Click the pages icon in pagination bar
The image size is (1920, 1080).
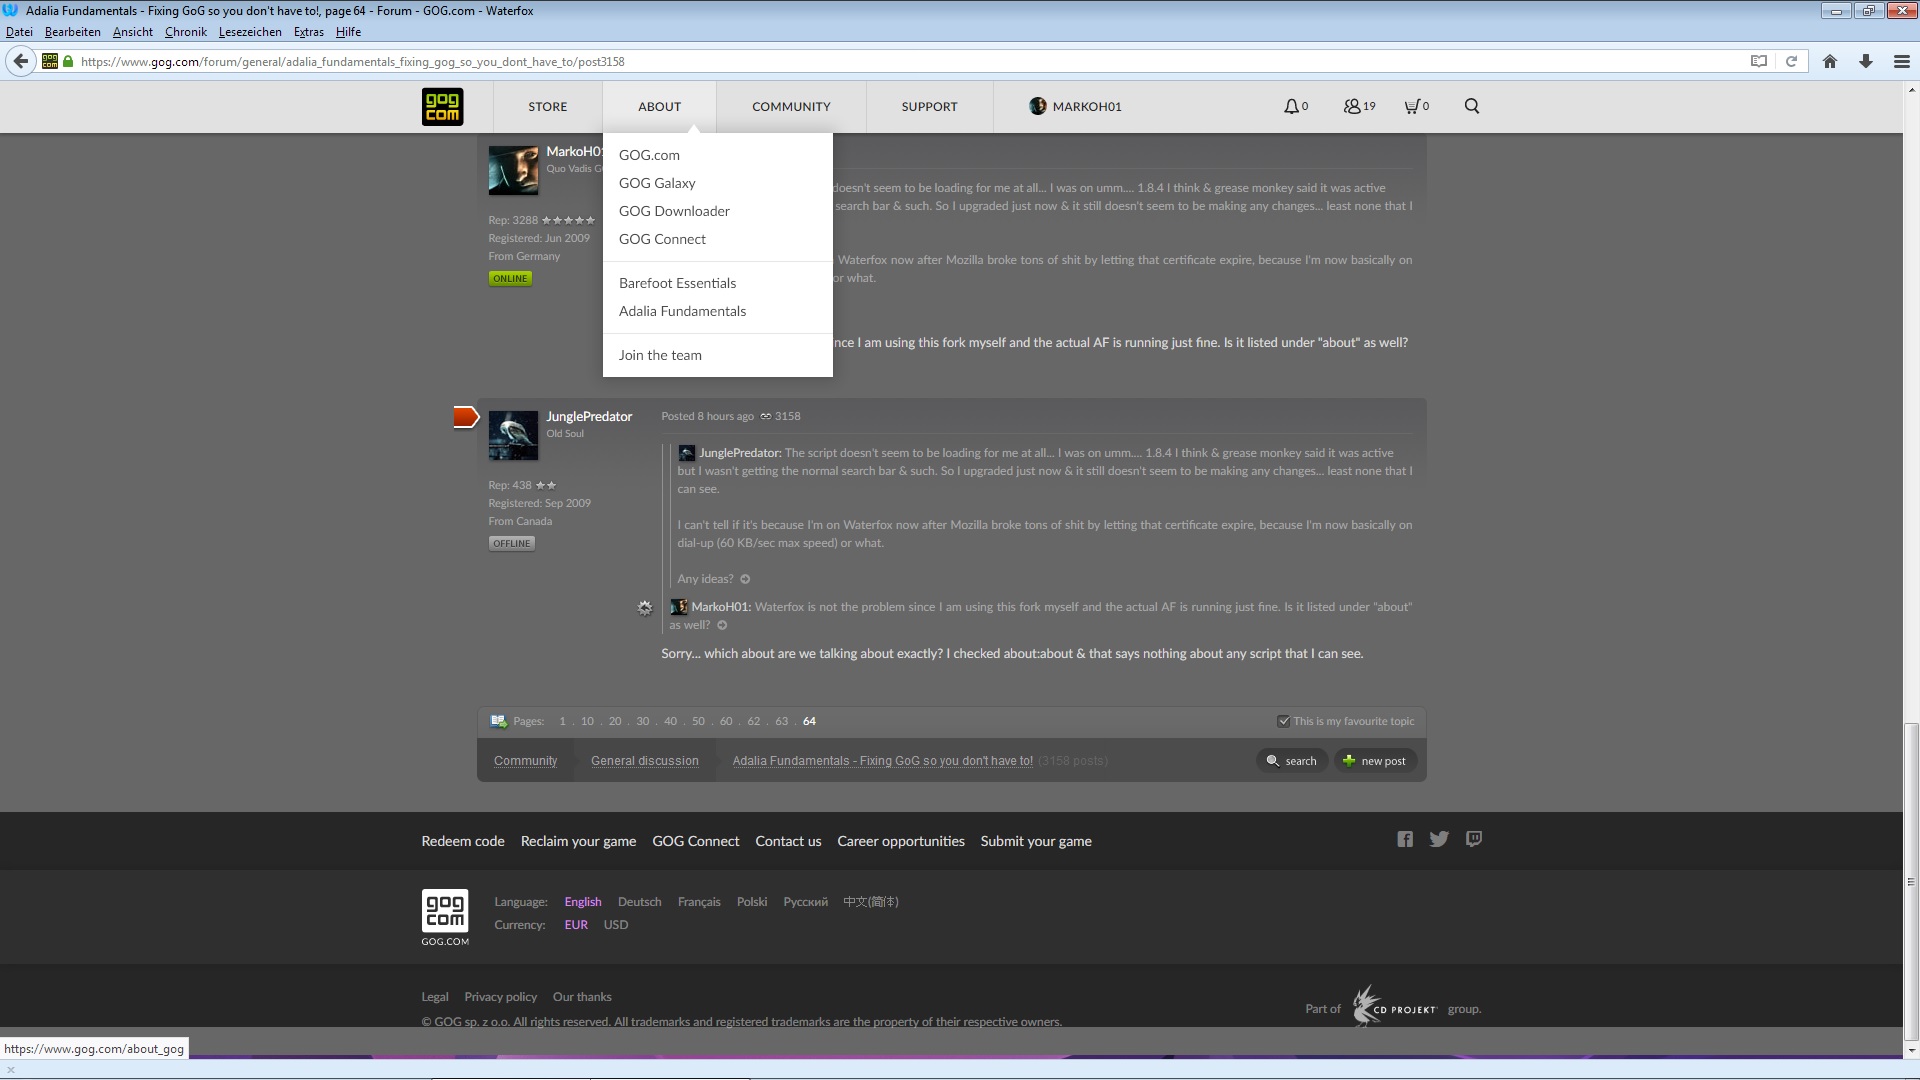pos(498,721)
